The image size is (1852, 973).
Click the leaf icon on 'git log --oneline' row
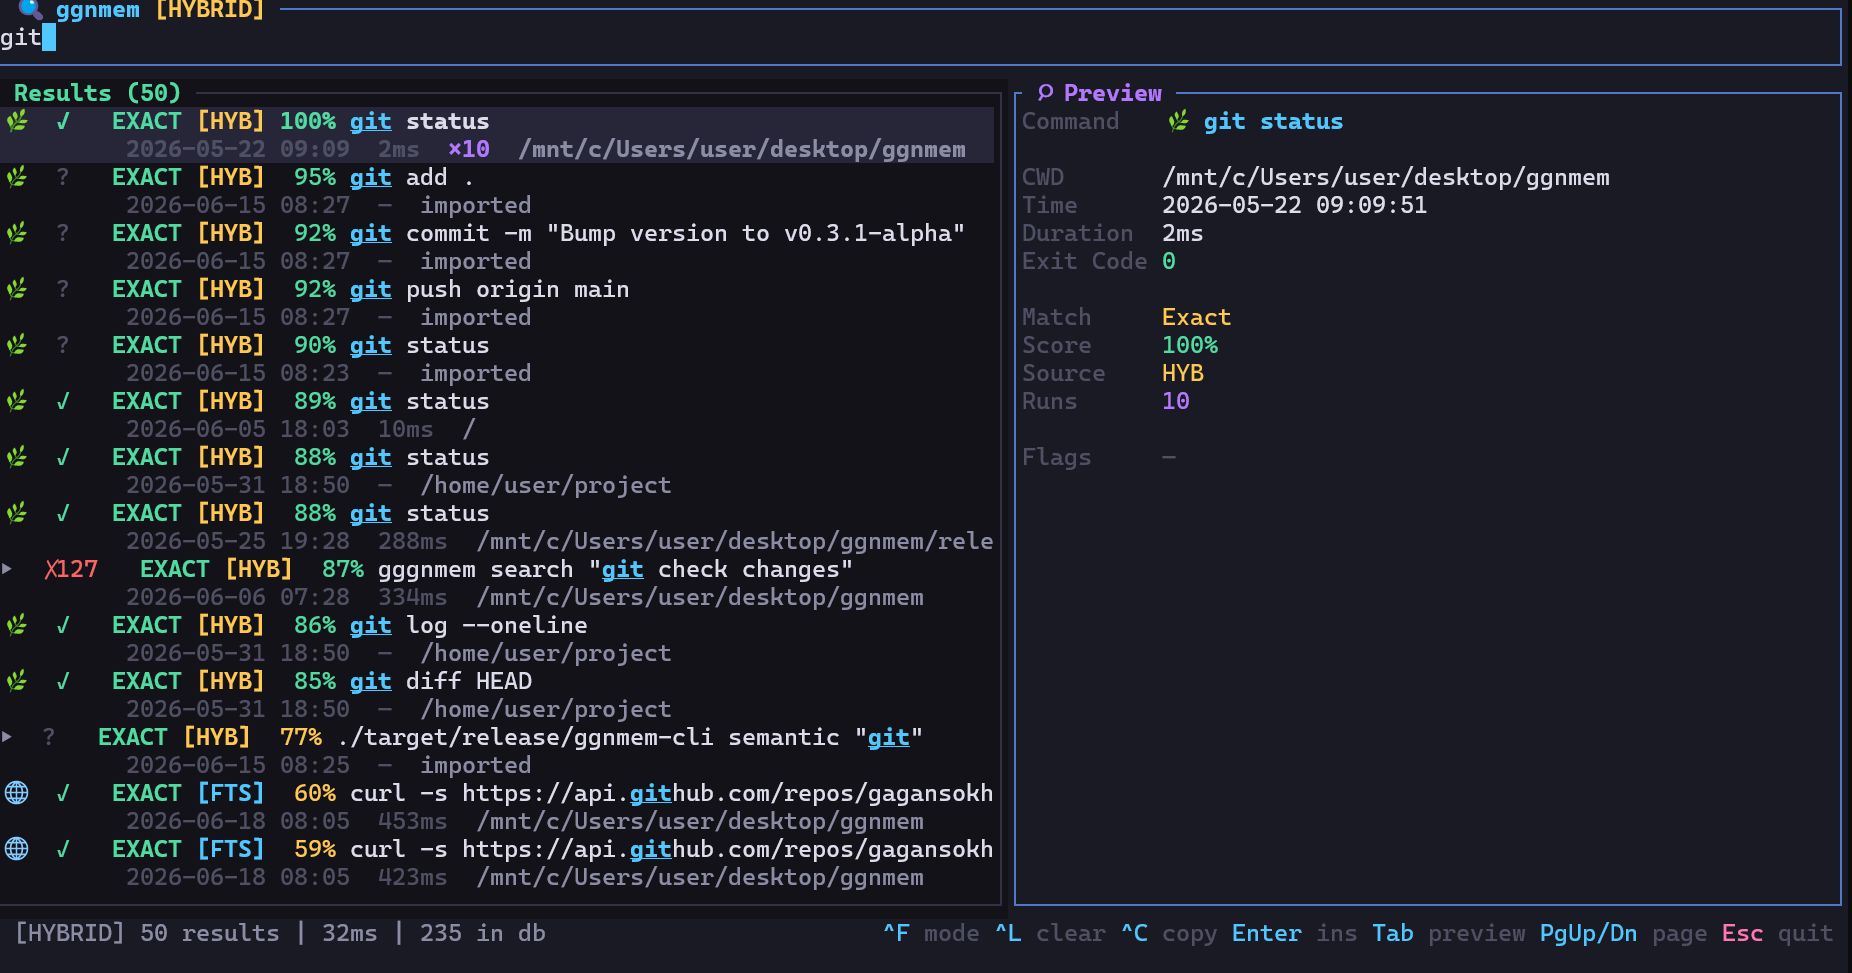17,625
